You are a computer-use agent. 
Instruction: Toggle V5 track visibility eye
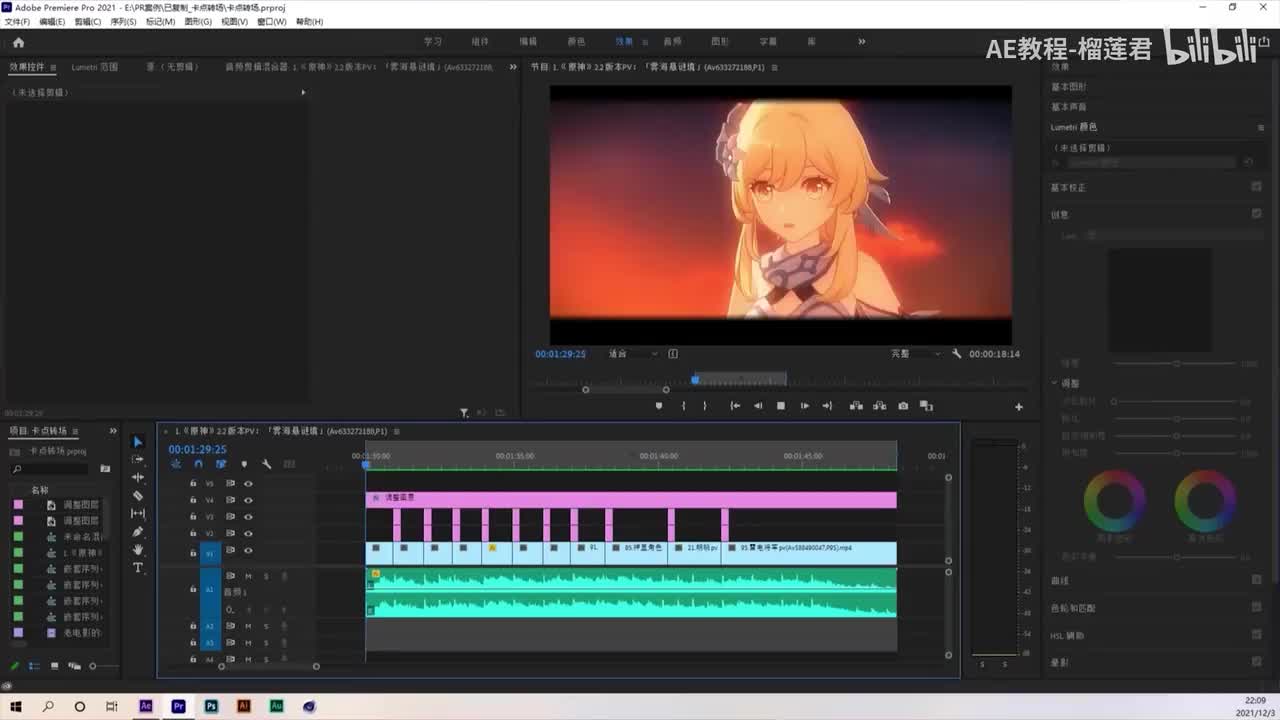[x=248, y=484]
